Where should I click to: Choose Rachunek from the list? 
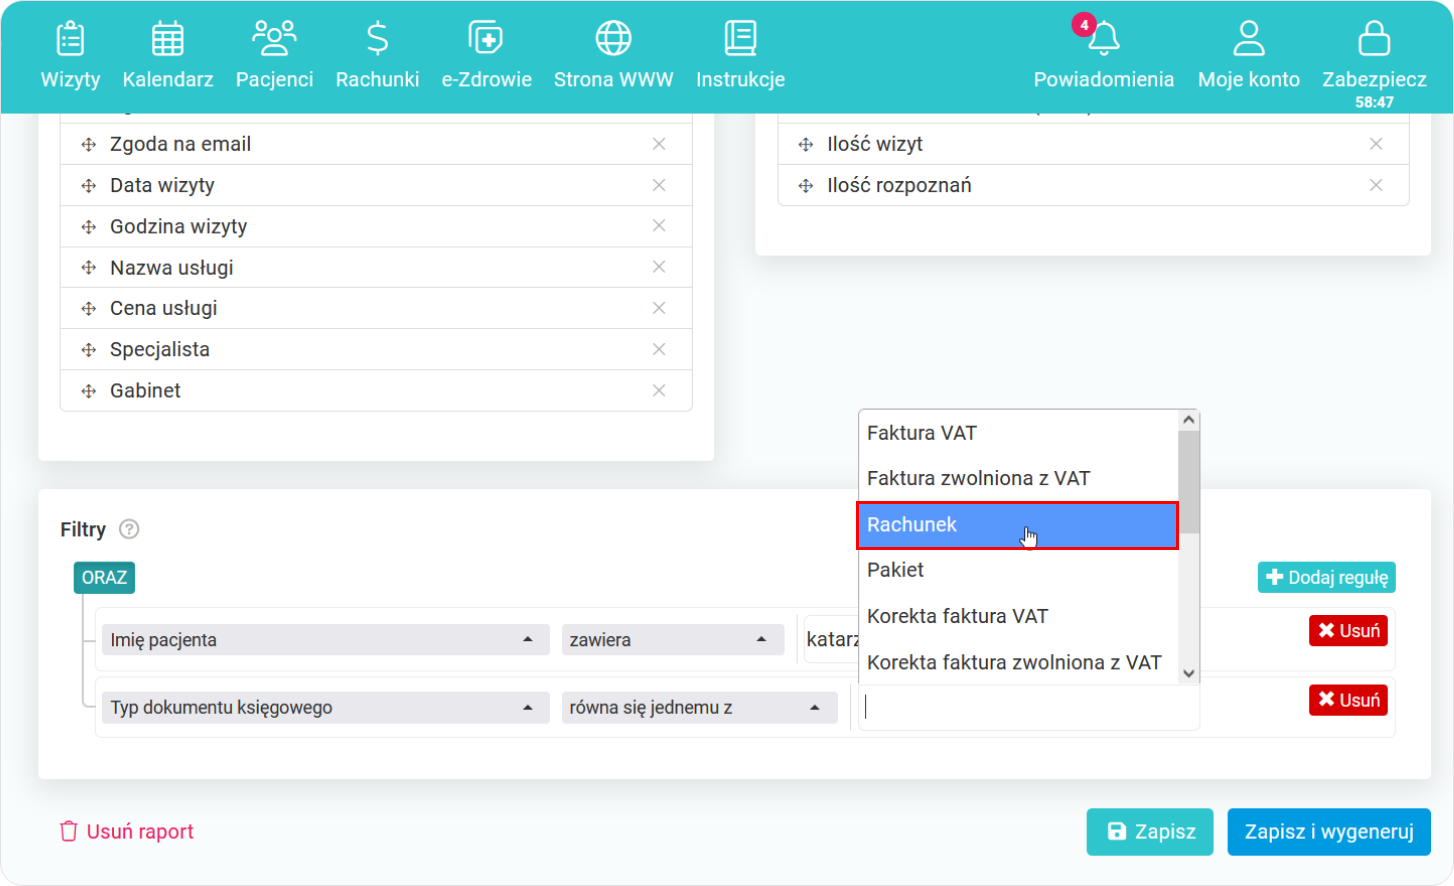1018,525
